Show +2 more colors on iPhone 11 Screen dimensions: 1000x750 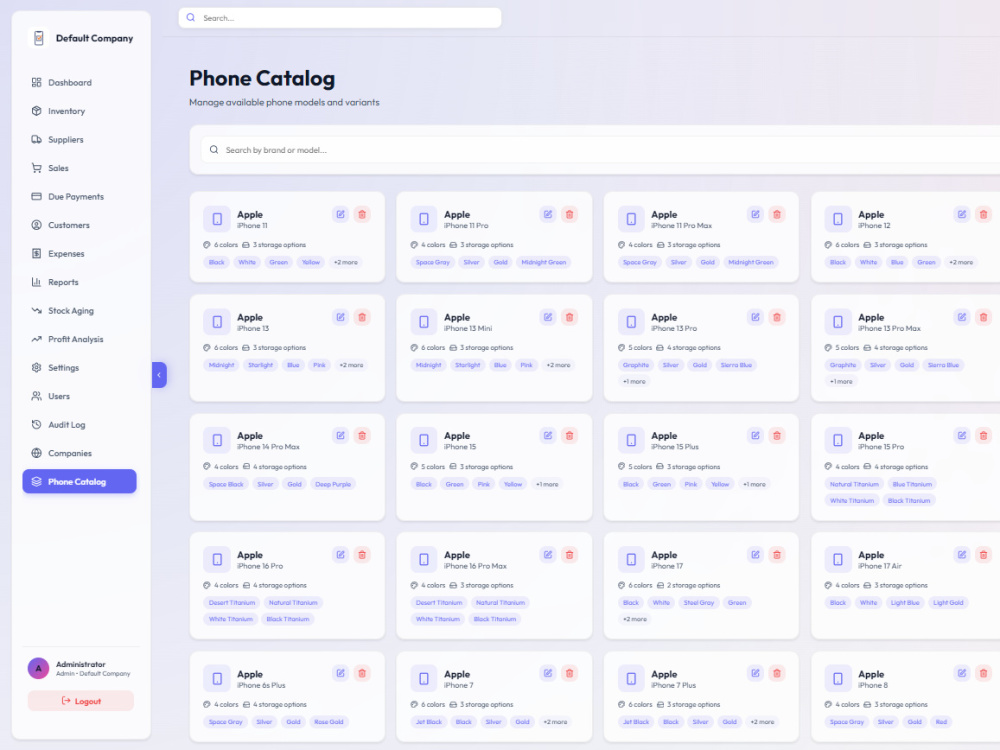(346, 262)
